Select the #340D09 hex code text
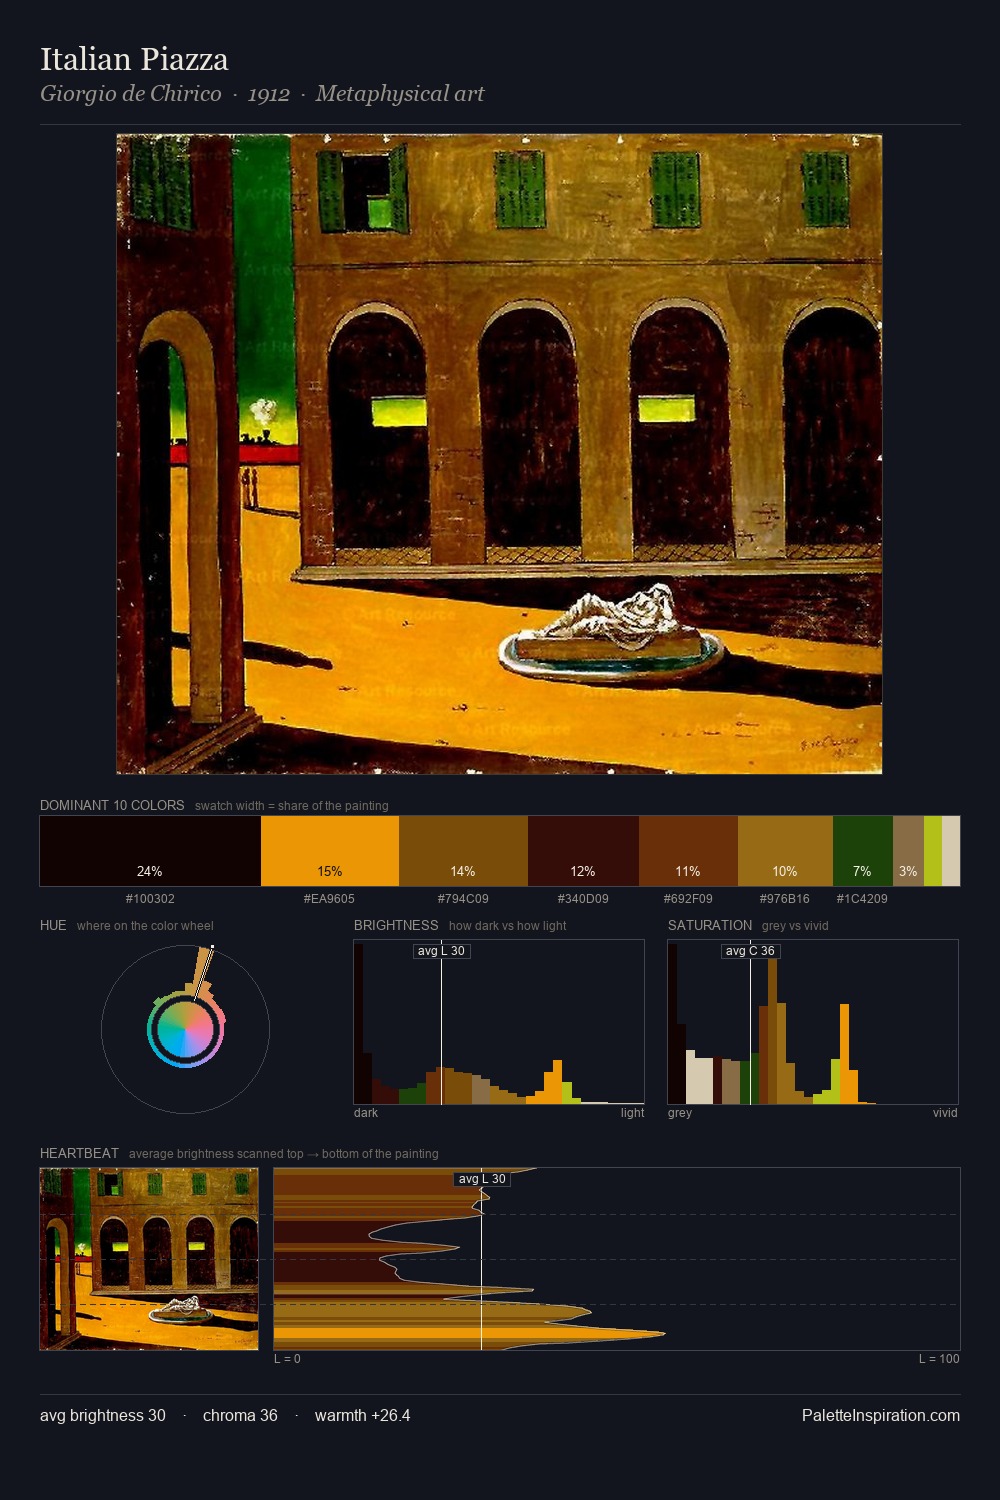1000x1500 pixels. pyautogui.click(x=583, y=899)
